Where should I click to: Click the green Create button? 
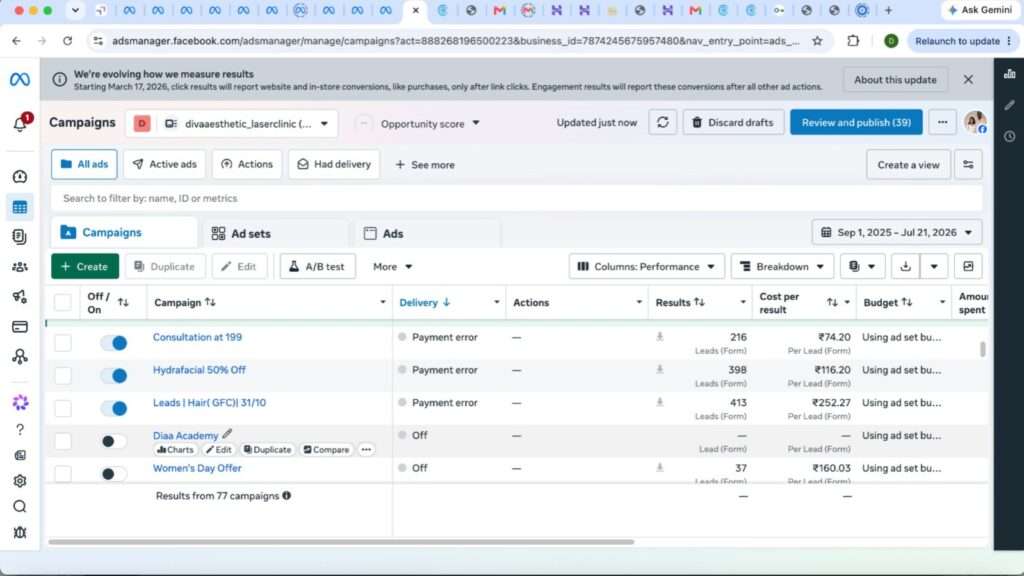pos(85,266)
